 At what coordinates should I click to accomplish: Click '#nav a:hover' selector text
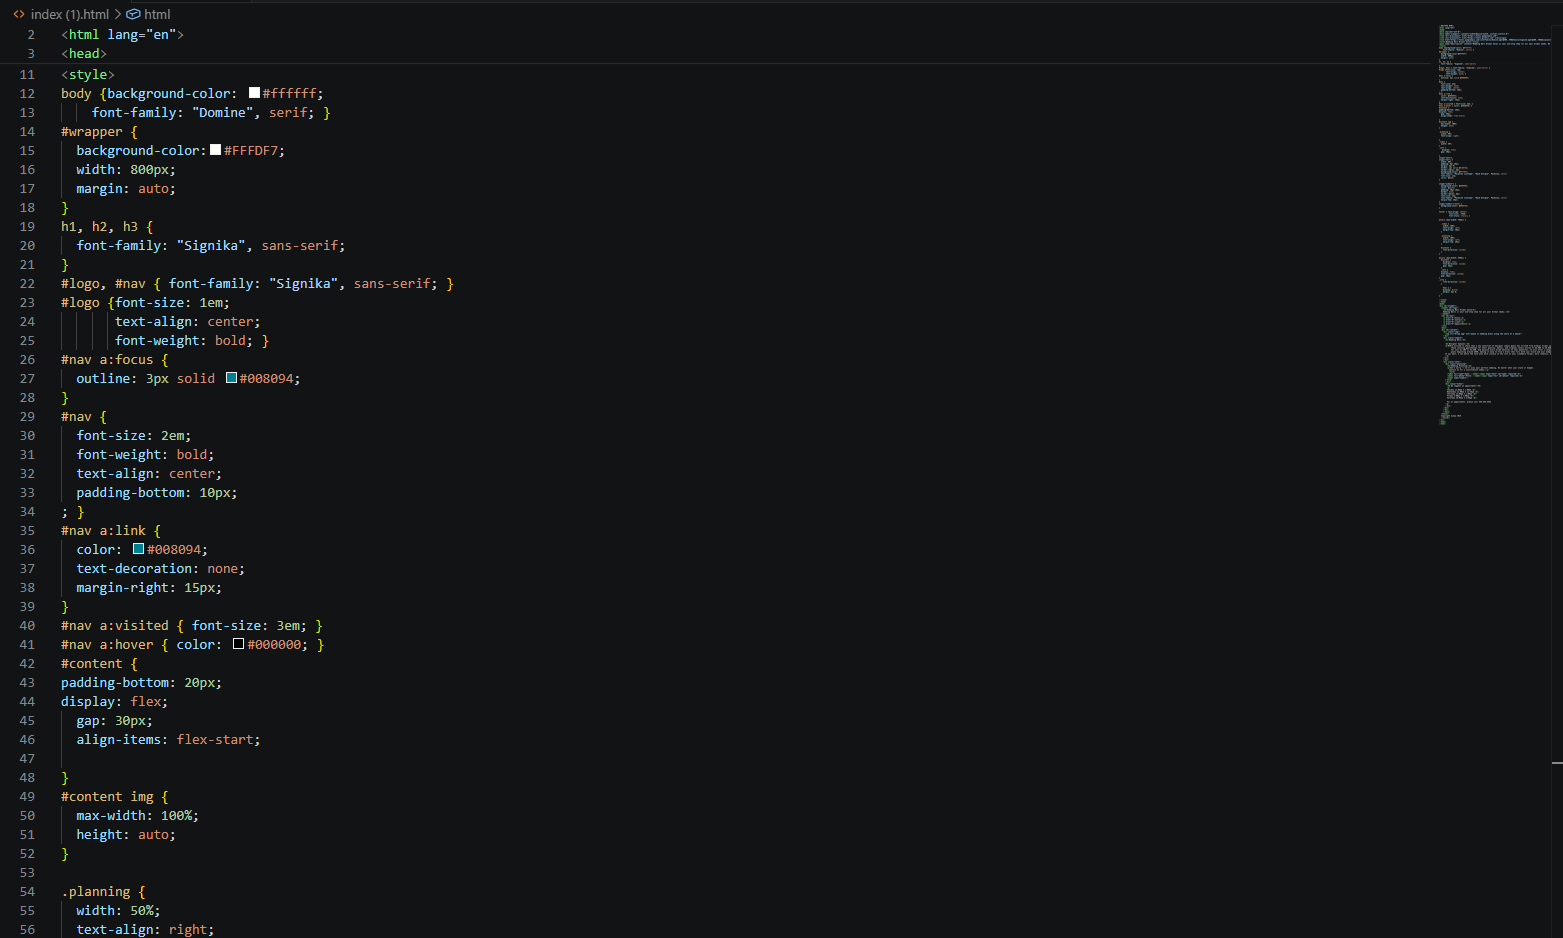[x=107, y=644]
